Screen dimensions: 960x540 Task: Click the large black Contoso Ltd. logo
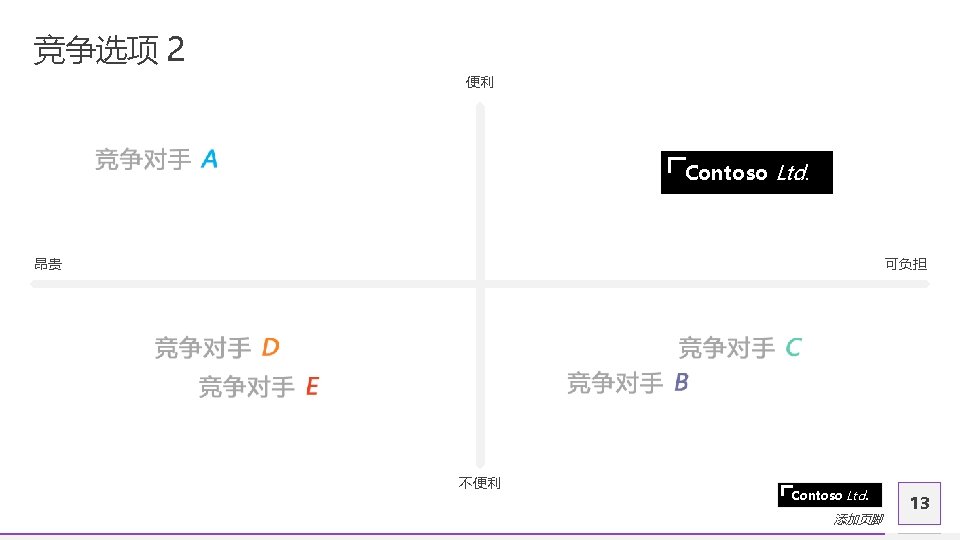(746, 173)
